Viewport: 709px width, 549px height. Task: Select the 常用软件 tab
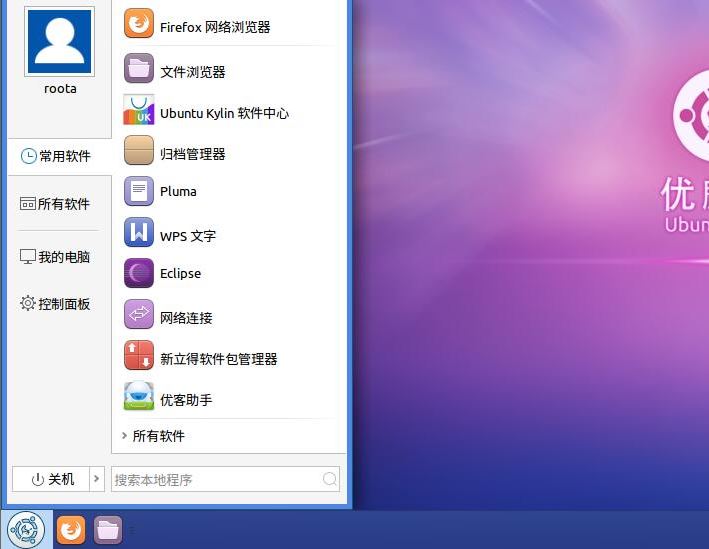coord(59,156)
